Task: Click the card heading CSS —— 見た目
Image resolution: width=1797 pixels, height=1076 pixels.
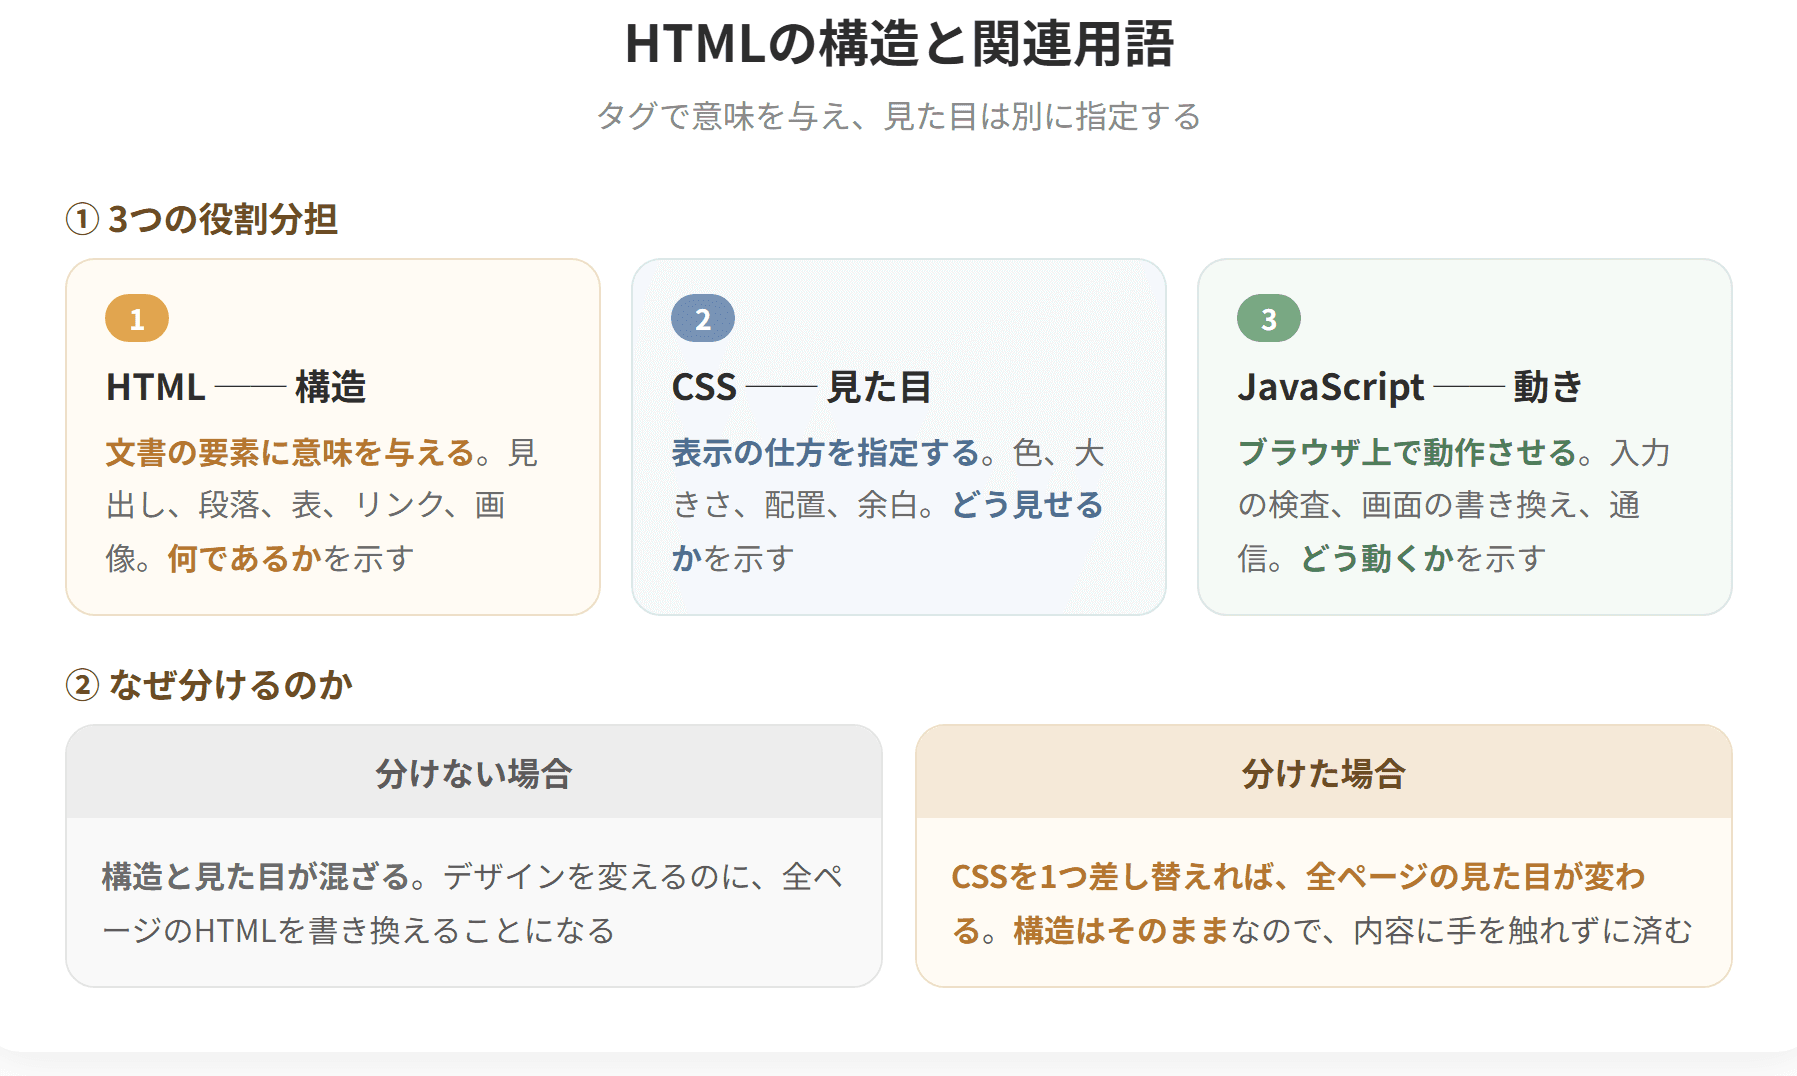Action: [x=801, y=387]
